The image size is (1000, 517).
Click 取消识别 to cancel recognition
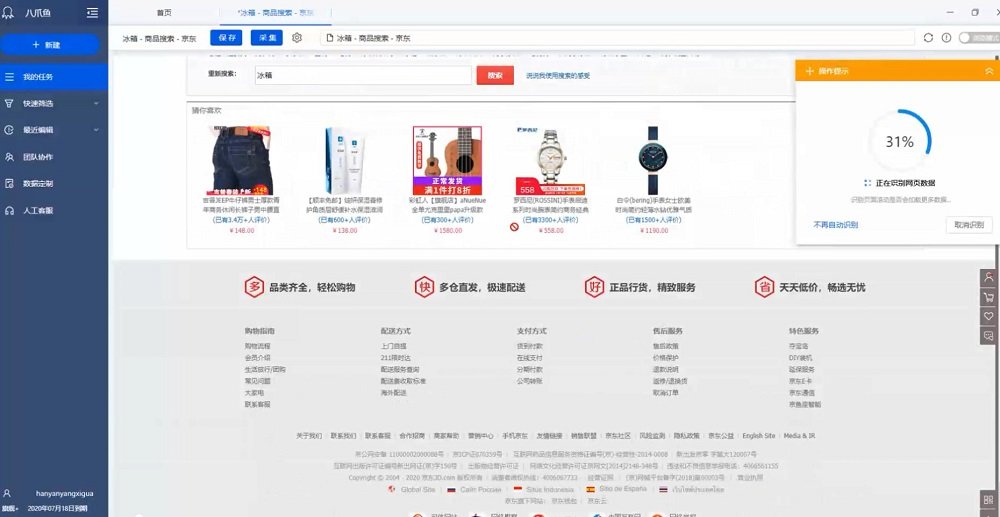point(968,225)
